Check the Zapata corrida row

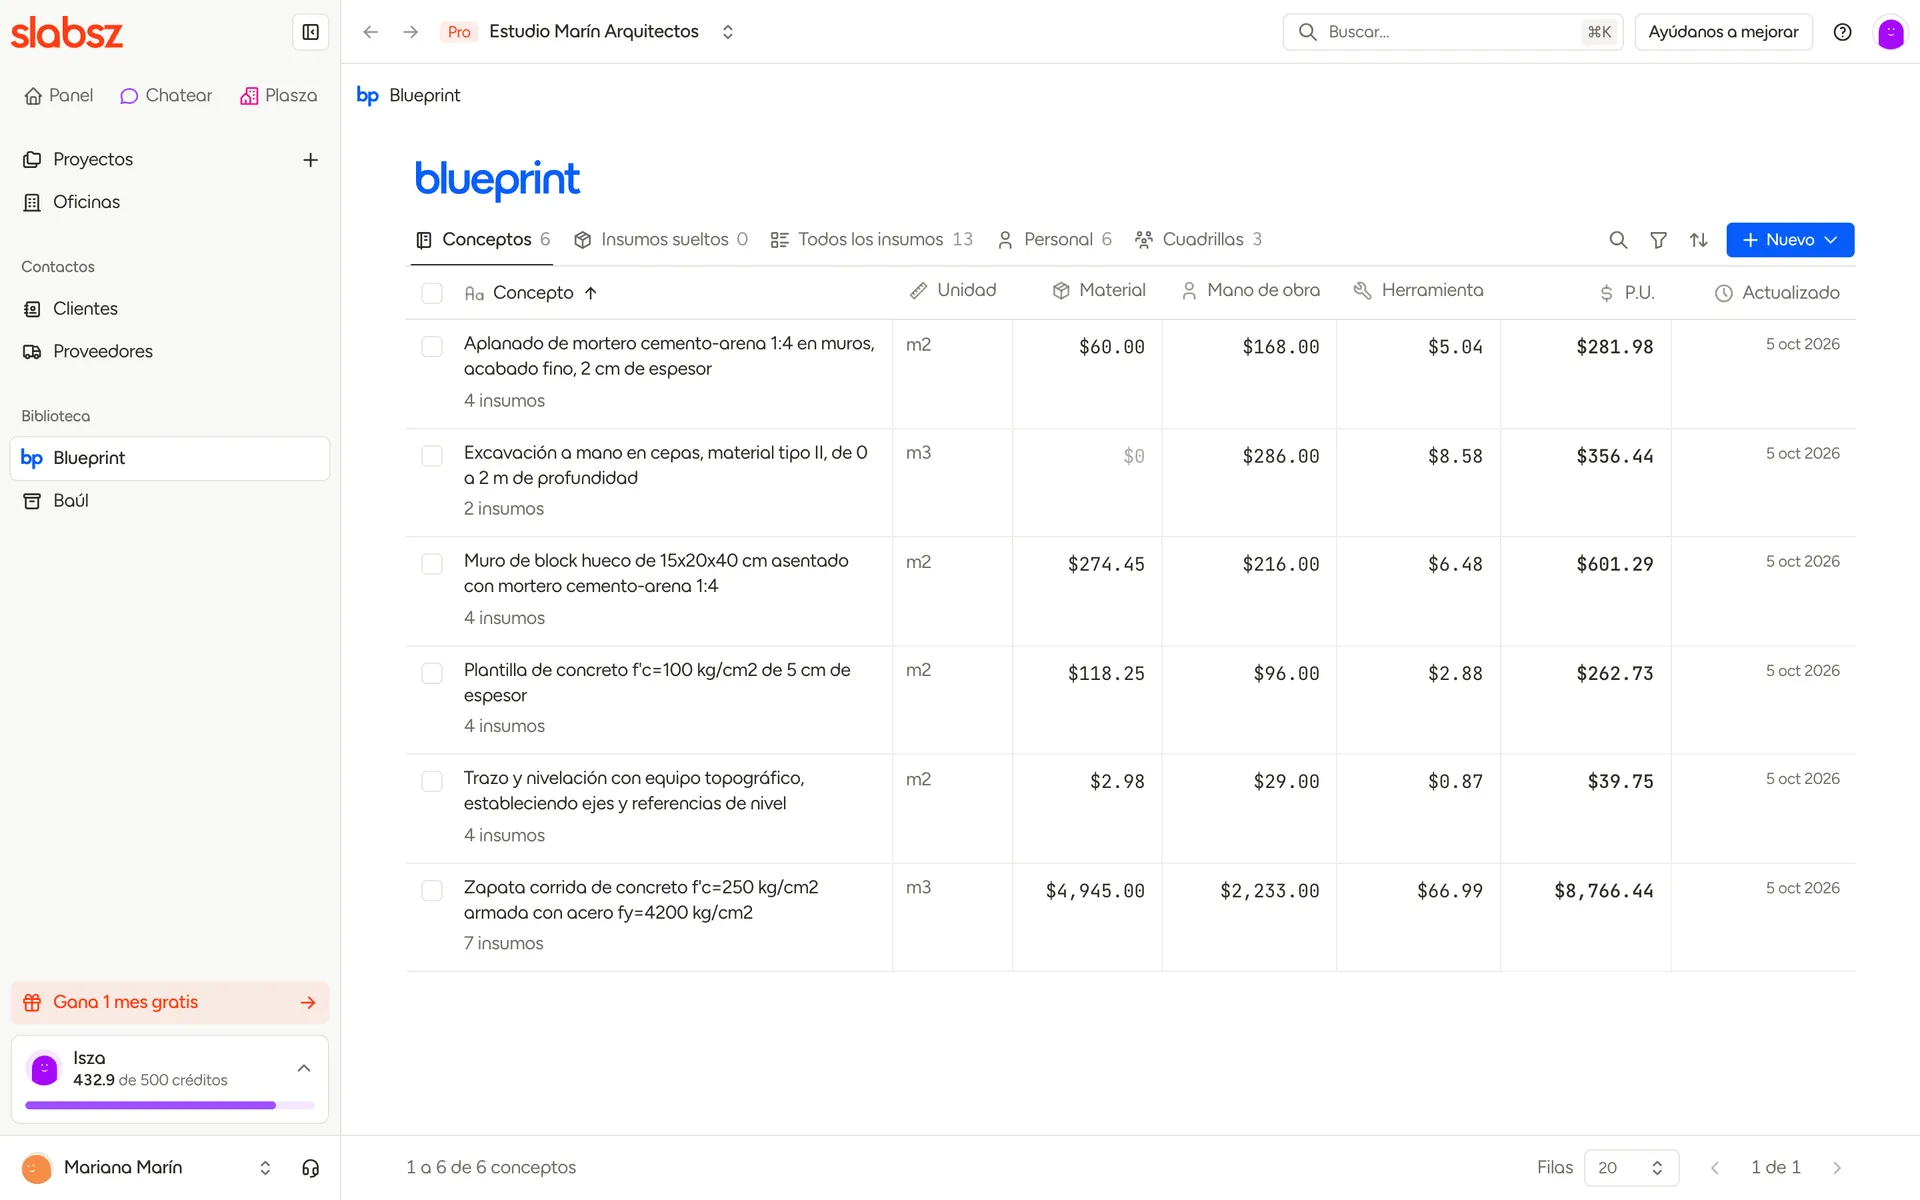click(432, 891)
